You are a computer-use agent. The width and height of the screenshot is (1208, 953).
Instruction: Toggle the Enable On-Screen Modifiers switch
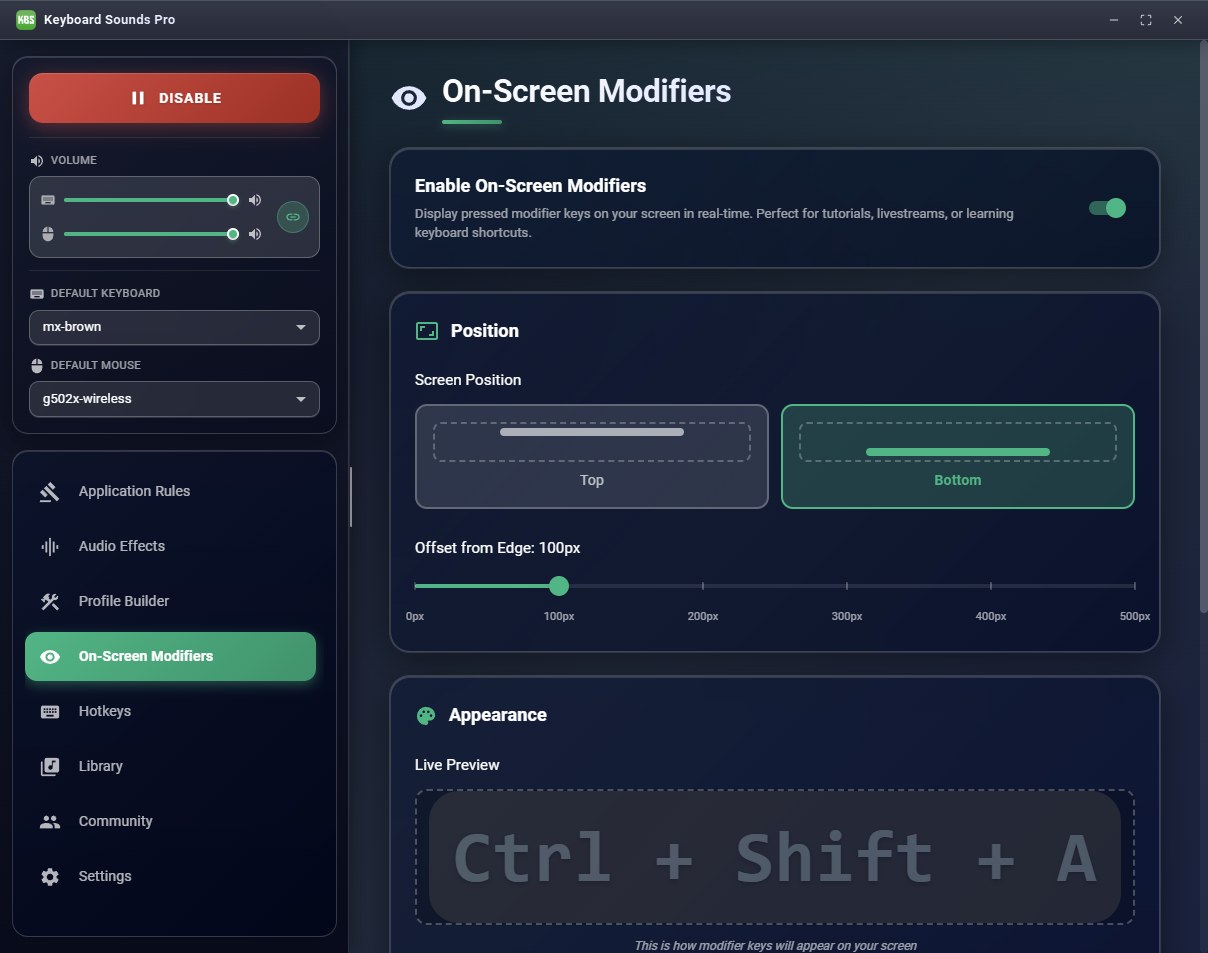1107,208
